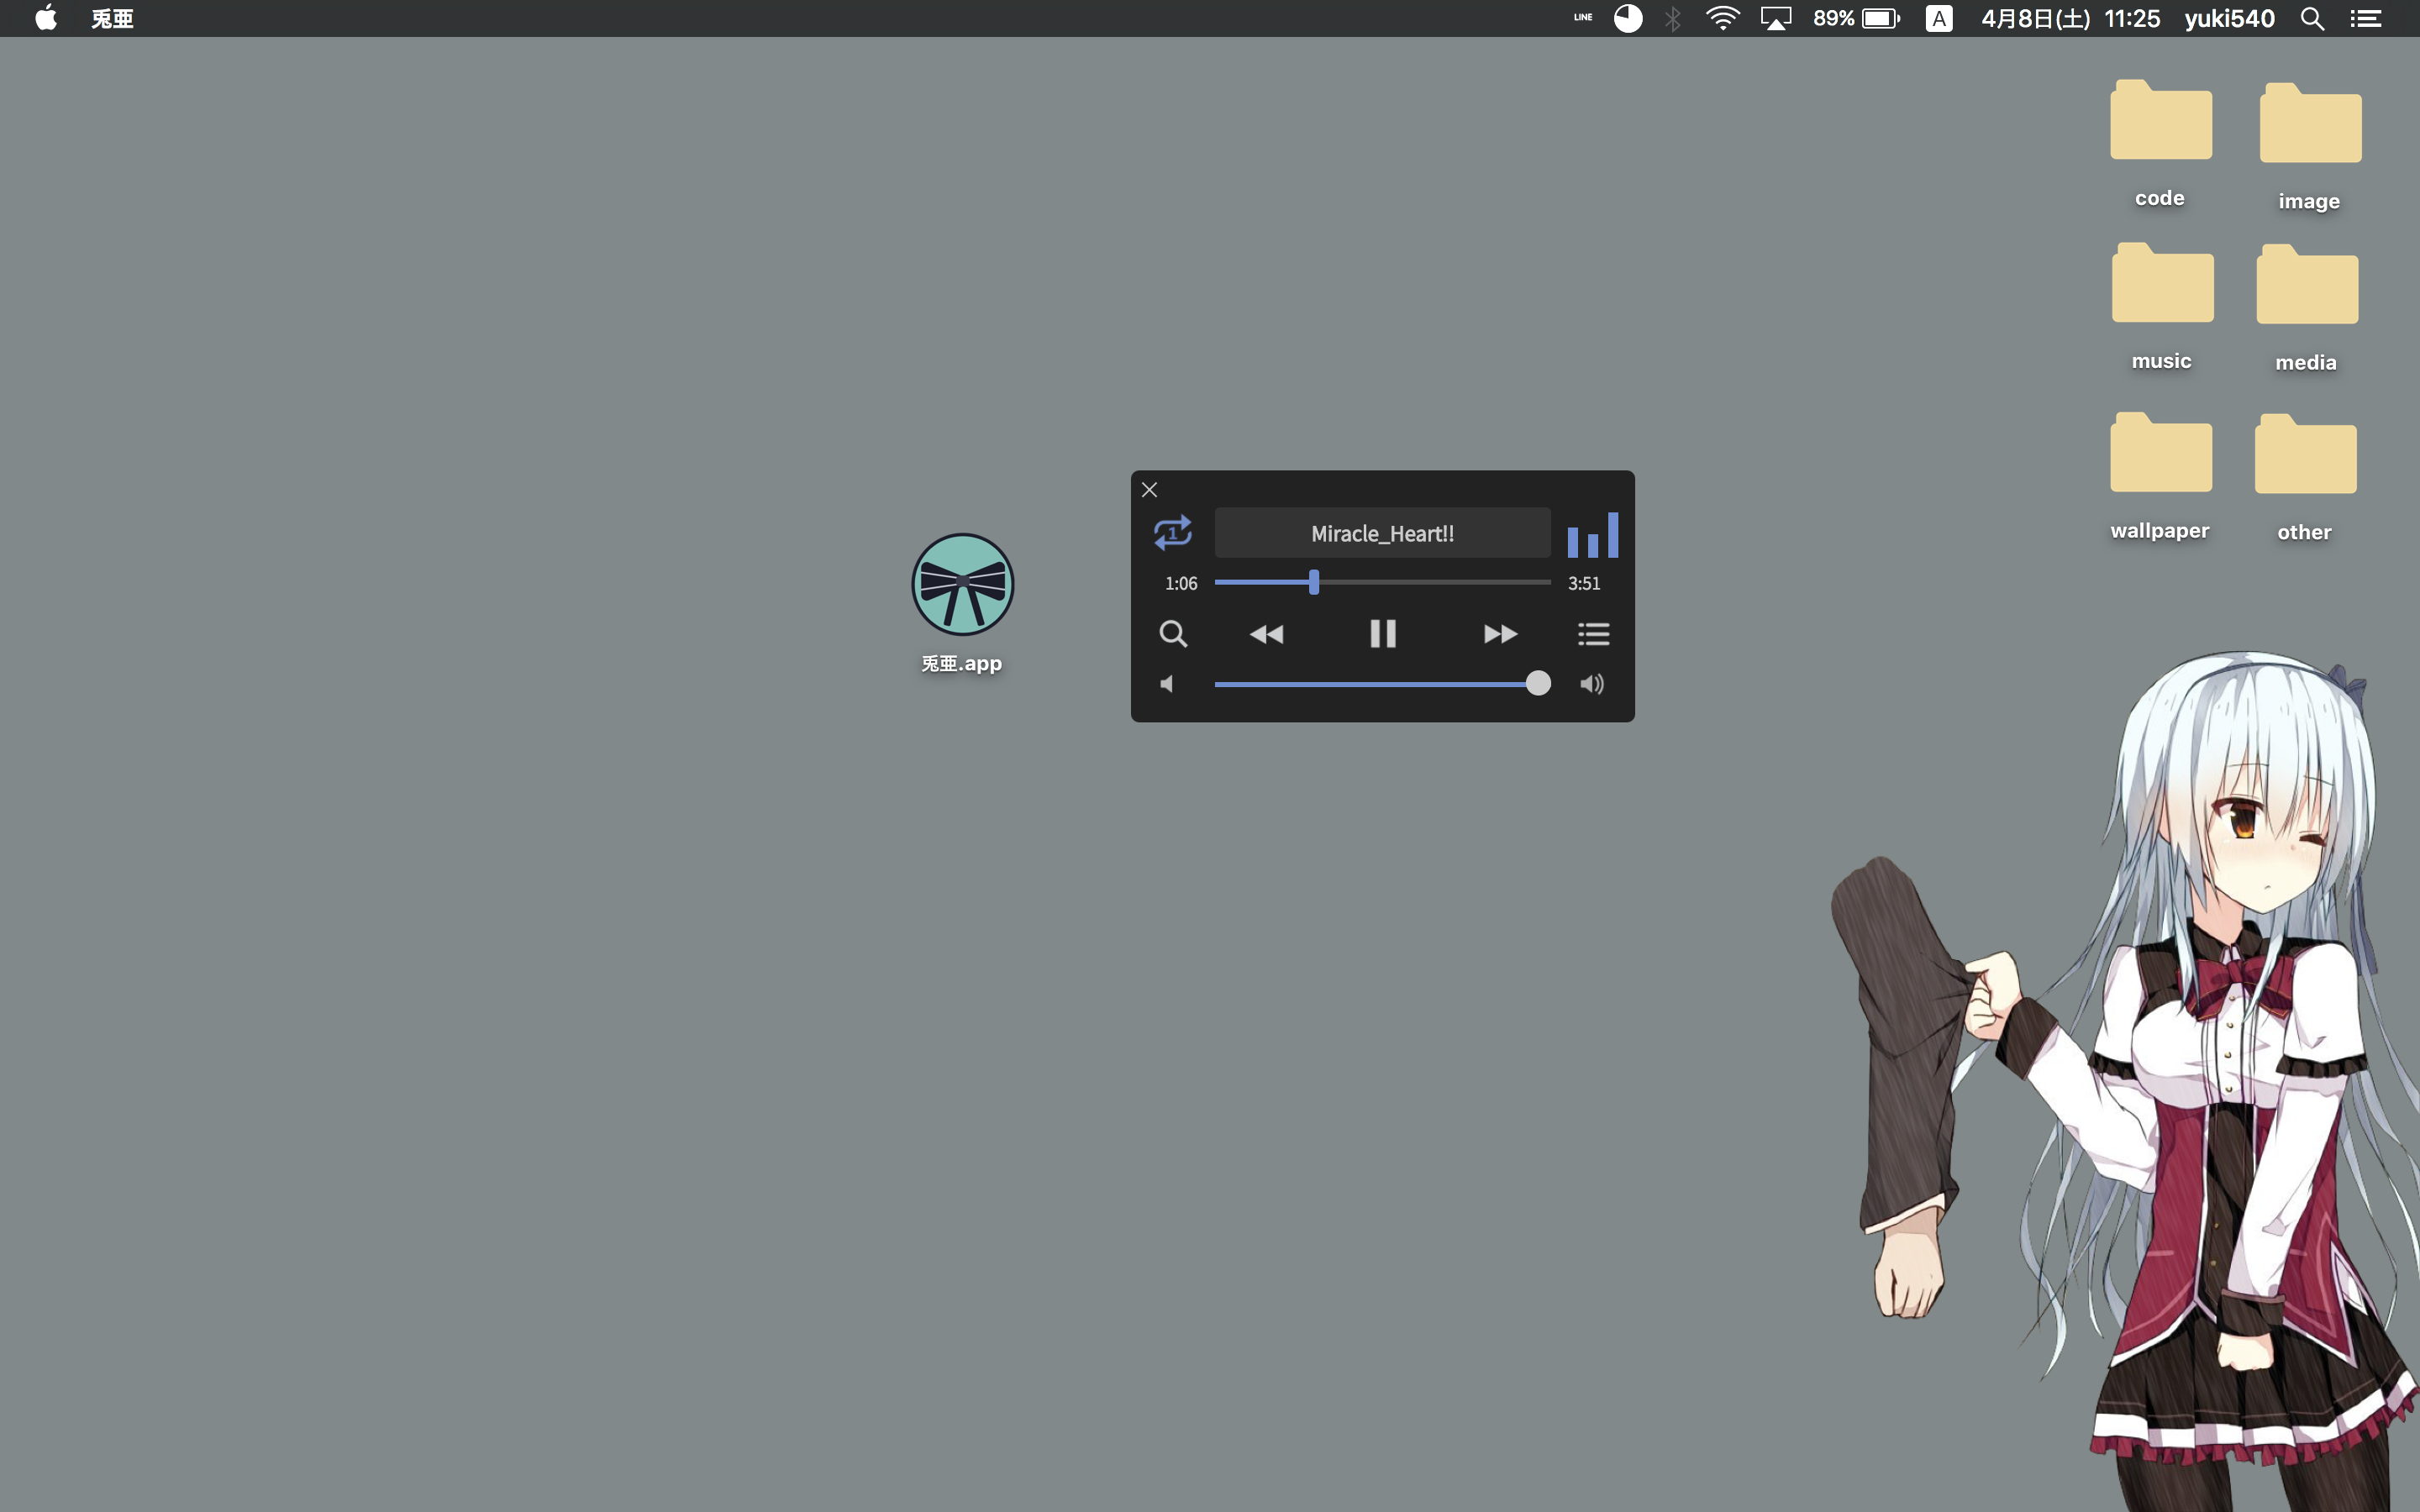Click the blue equalizer bars icon

(1592, 535)
